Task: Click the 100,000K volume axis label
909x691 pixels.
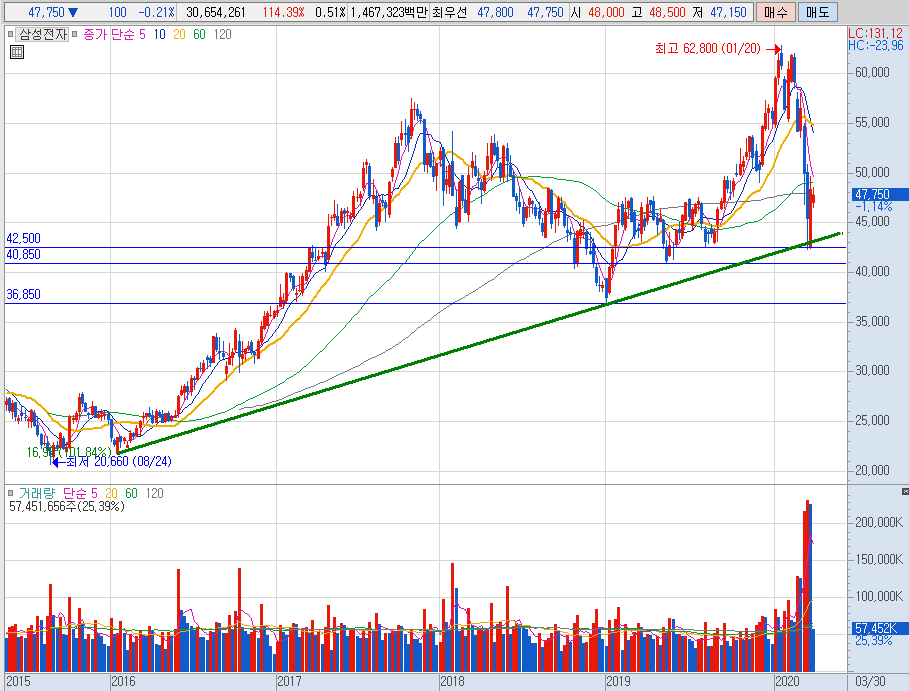Action: click(879, 597)
